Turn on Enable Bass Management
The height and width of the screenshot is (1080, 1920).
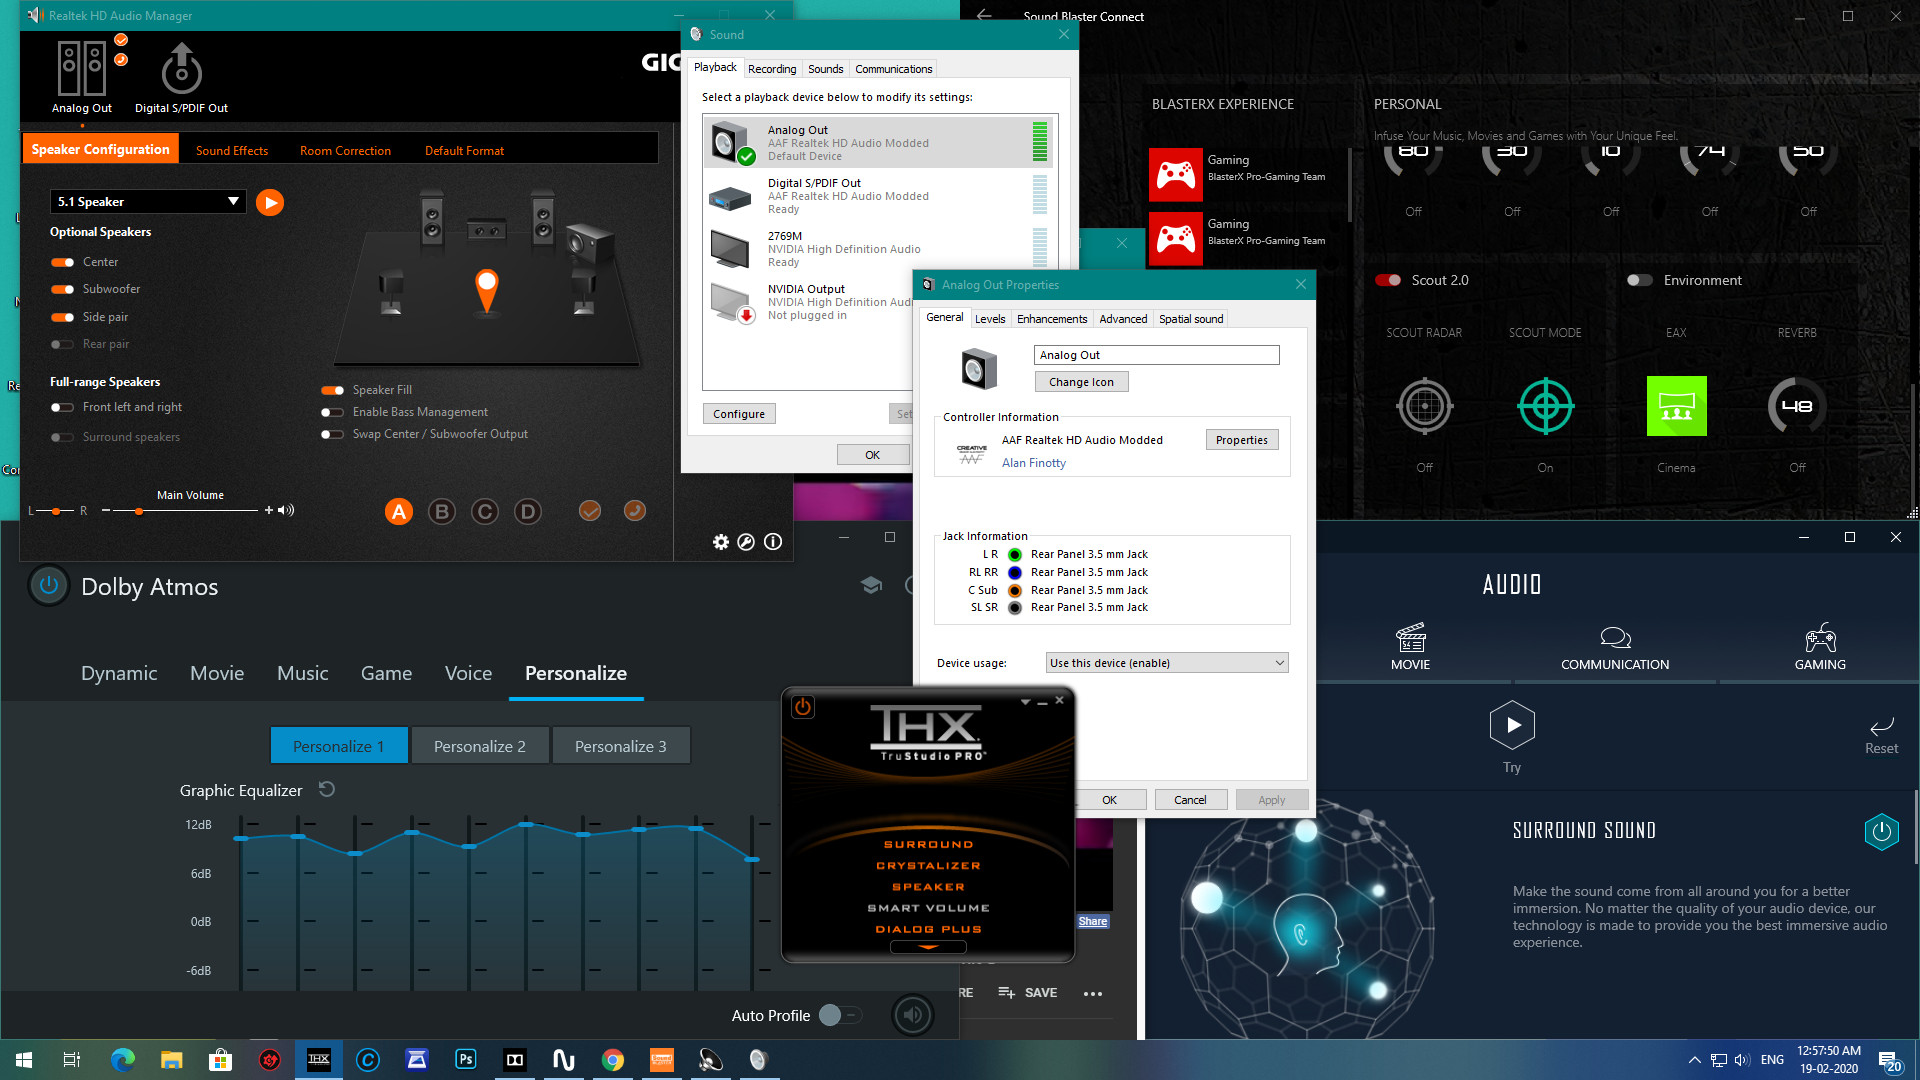332,412
